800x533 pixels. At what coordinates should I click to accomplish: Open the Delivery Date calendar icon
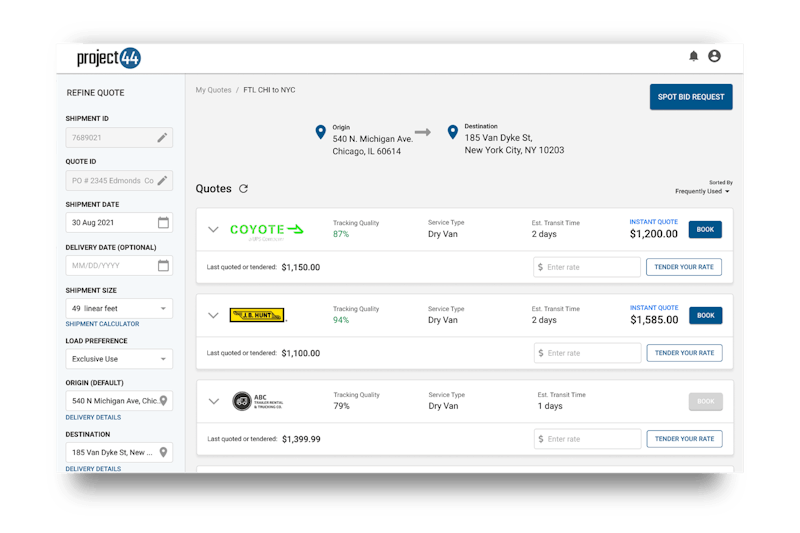pos(163,265)
